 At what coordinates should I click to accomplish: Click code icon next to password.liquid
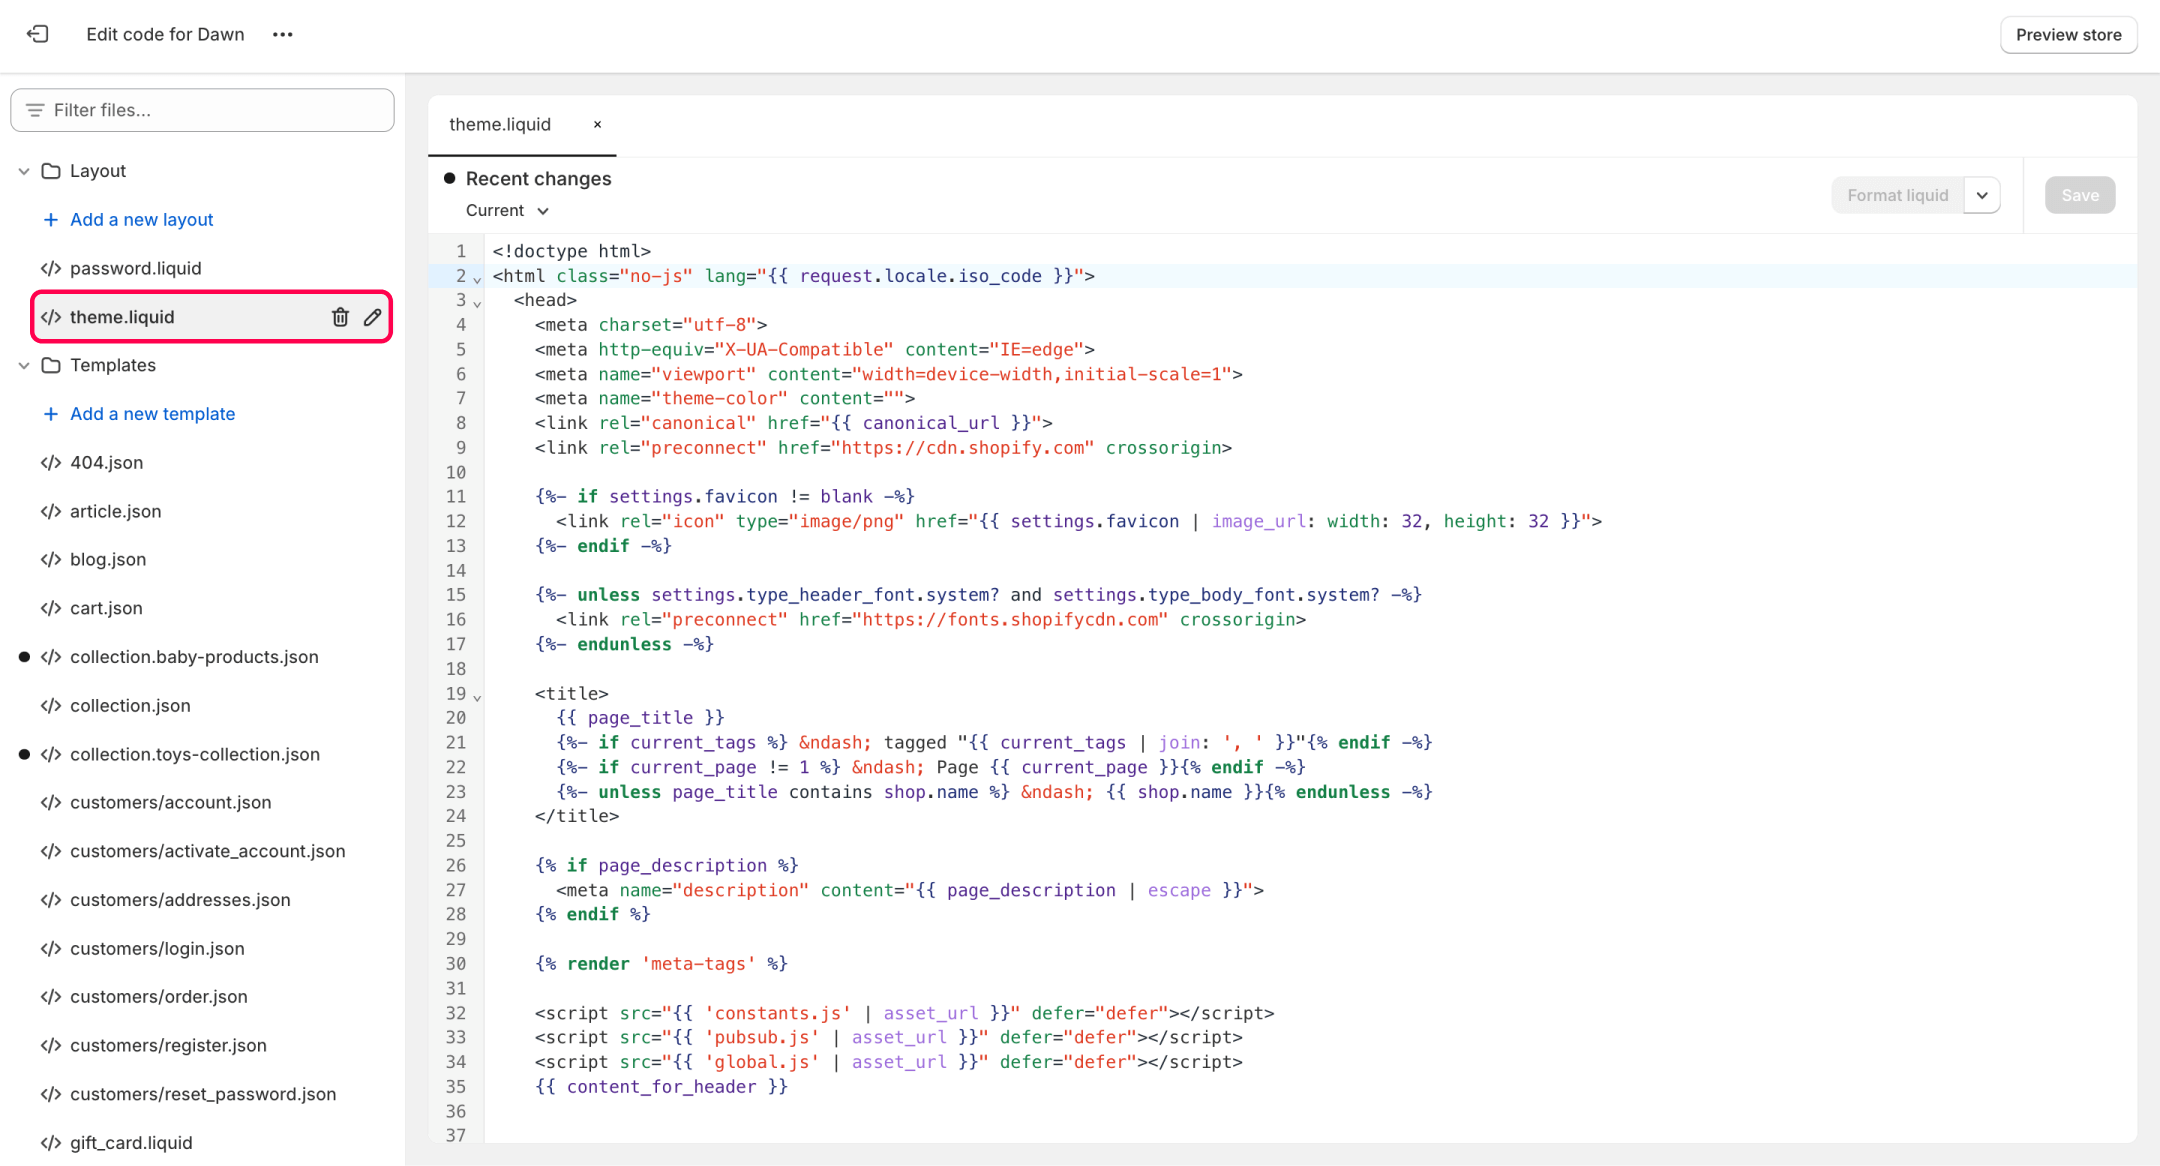pyautogui.click(x=51, y=268)
